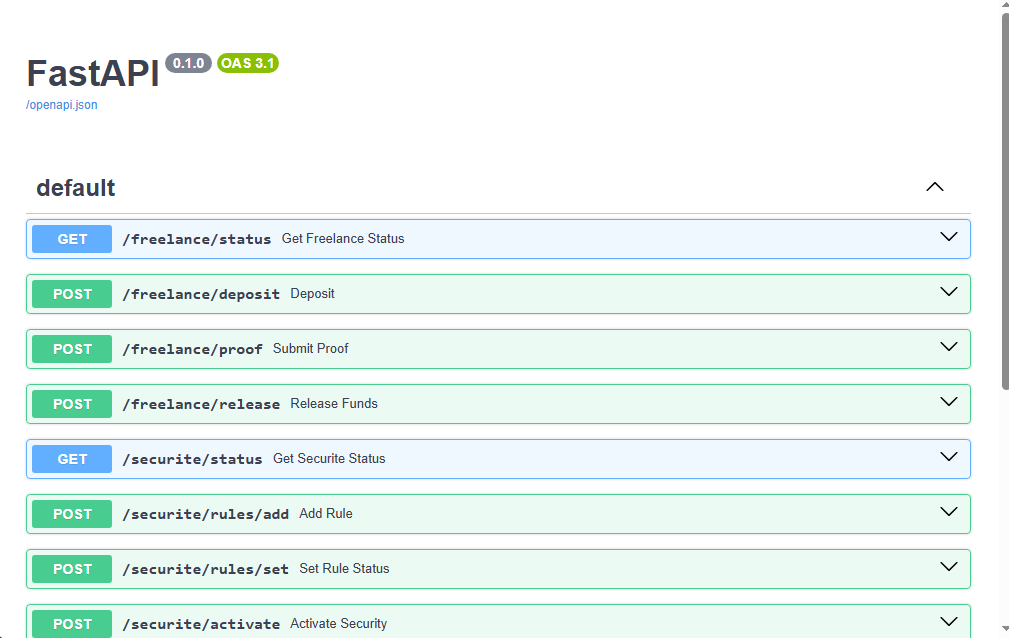This screenshot has height=638, width=1009.
Task: Expand the /freelance/deposit chevron arrow
Action: tap(949, 292)
